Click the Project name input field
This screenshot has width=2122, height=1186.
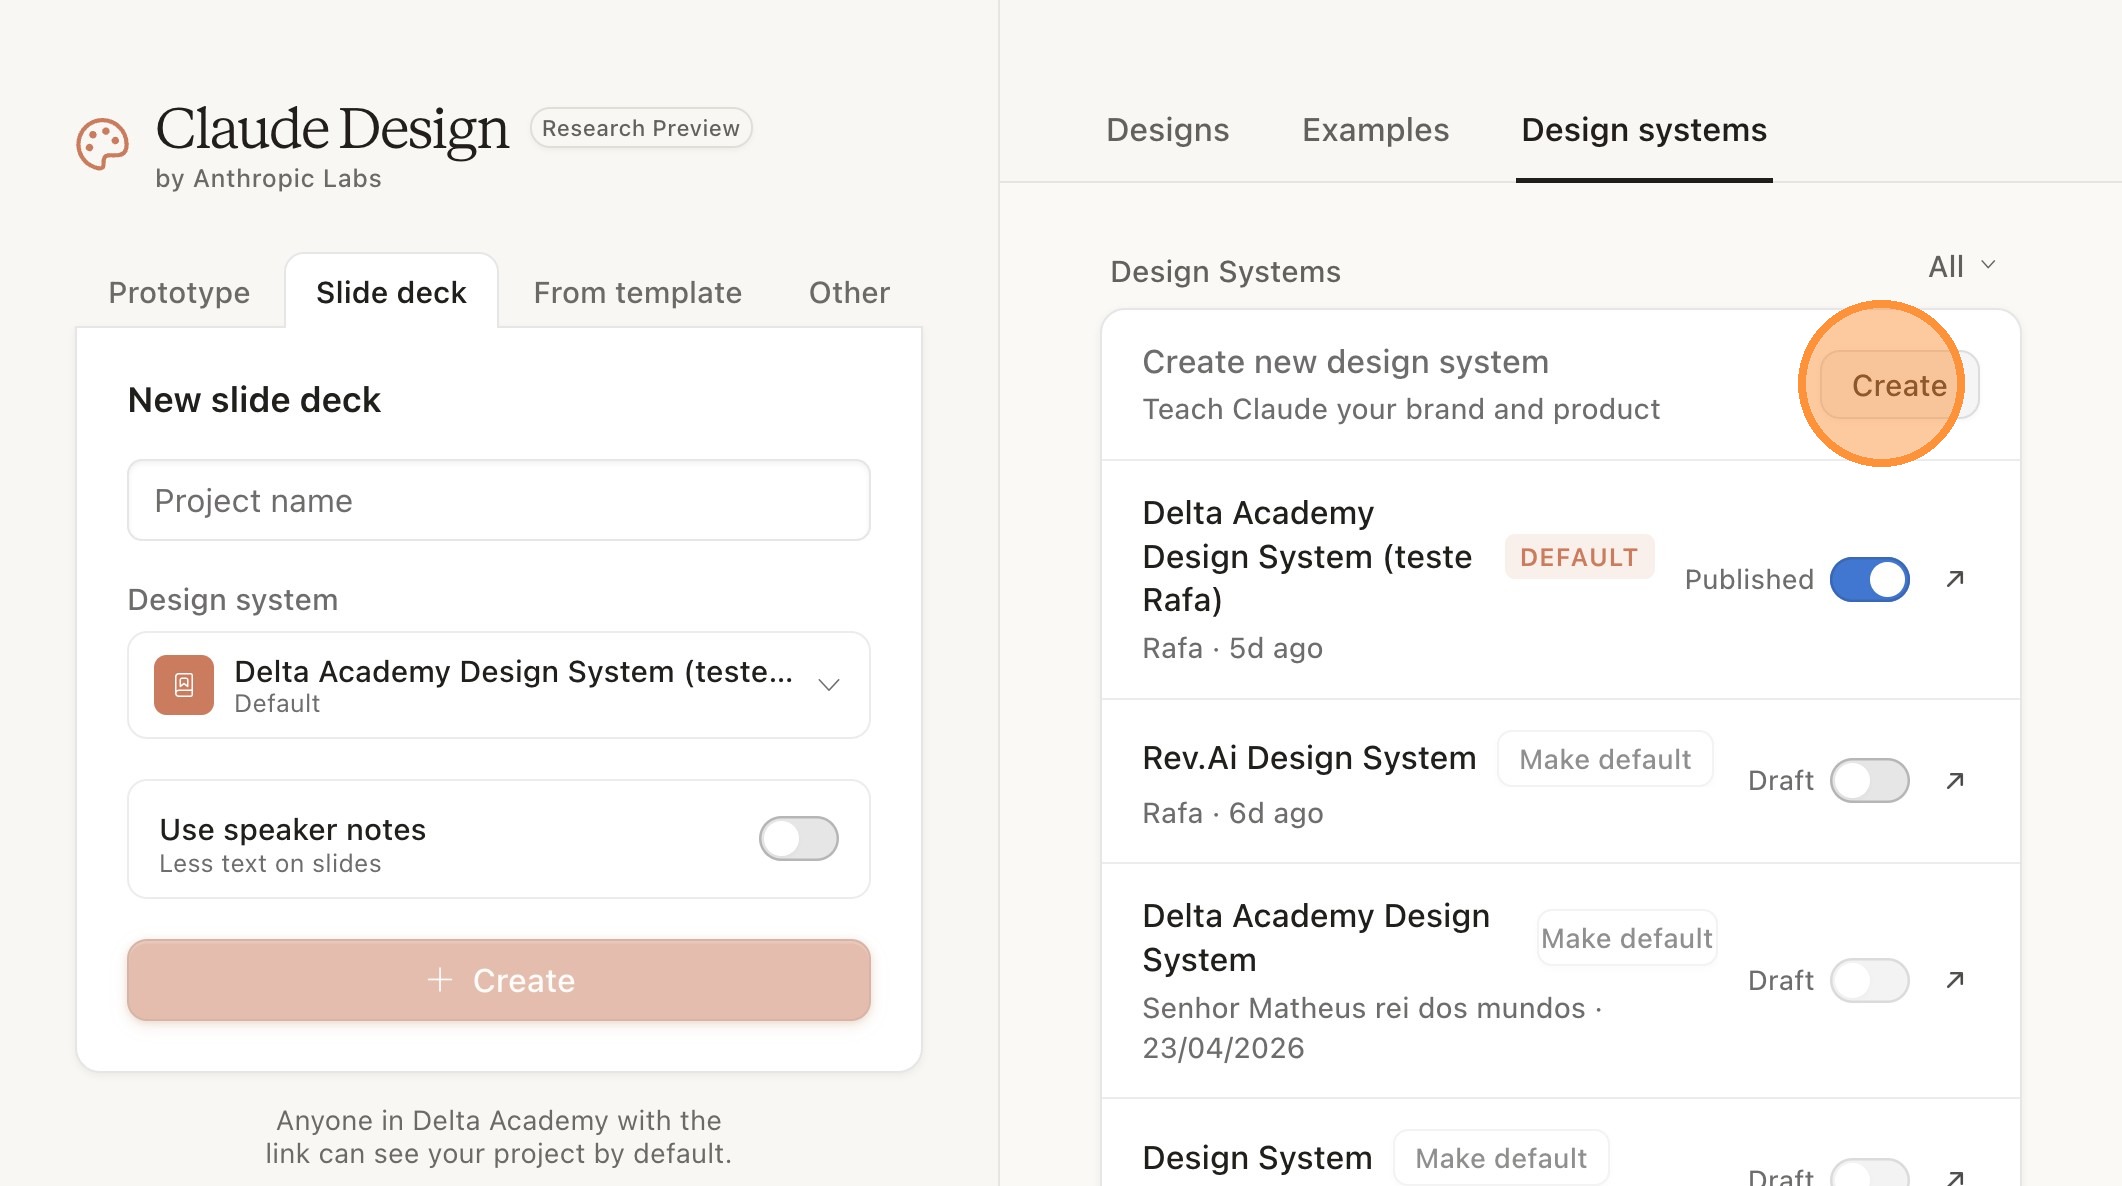coord(499,500)
